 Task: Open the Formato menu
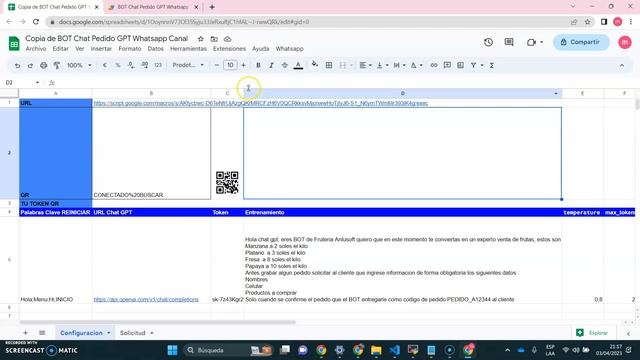(x=129, y=49)
